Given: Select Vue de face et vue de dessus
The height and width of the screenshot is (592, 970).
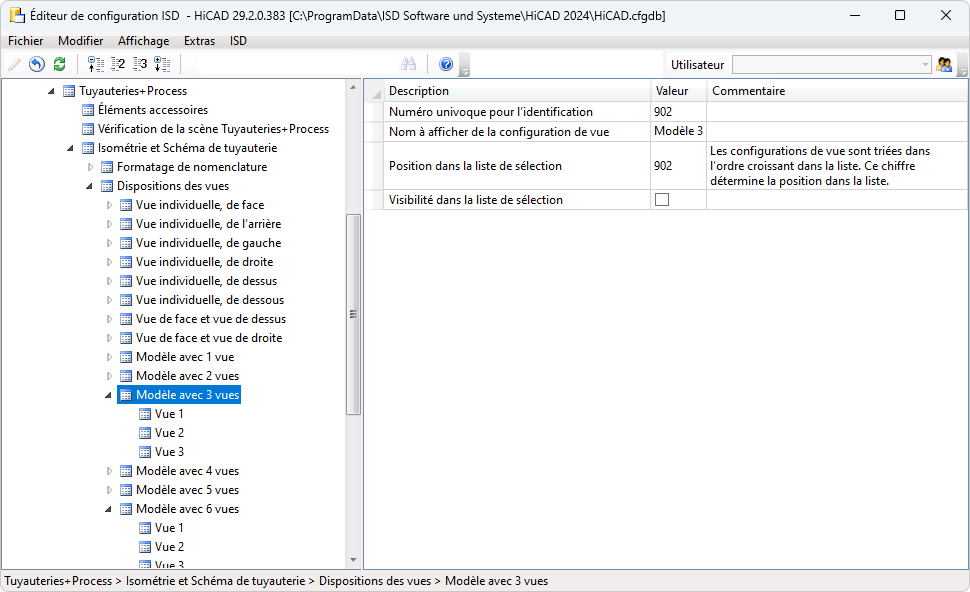Looking at the screenshot, I should pos(211,319).
